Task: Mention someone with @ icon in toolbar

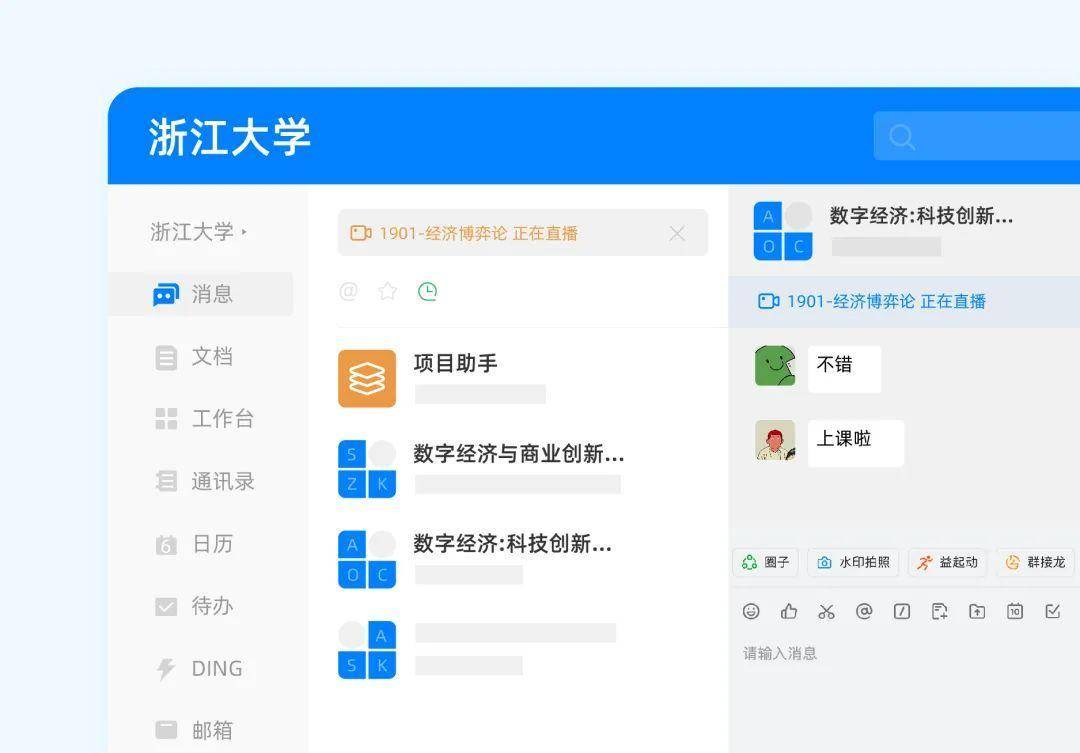Action: click(864, 611)
